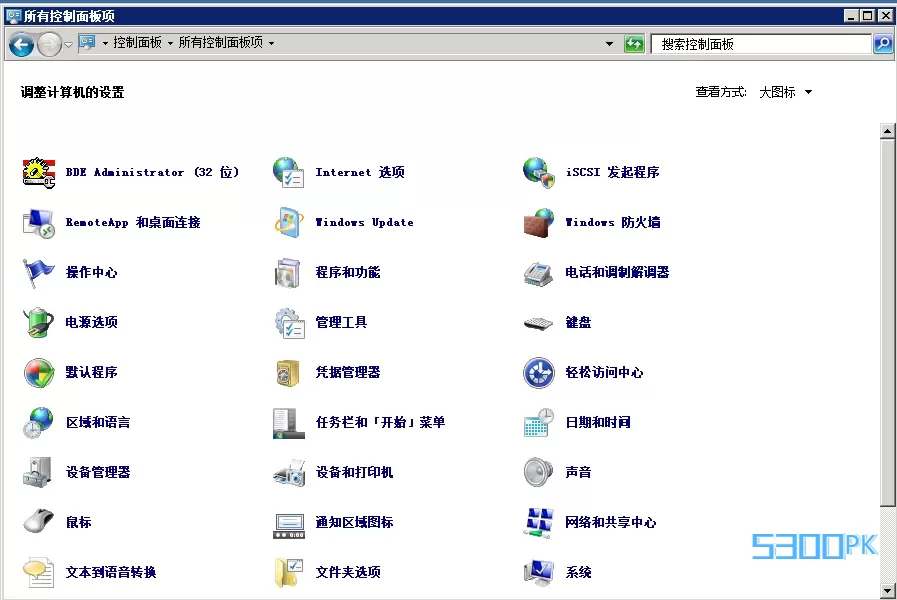Click the 网络和共享中心 label
The image size is (897, 600).
click(610, 522)
